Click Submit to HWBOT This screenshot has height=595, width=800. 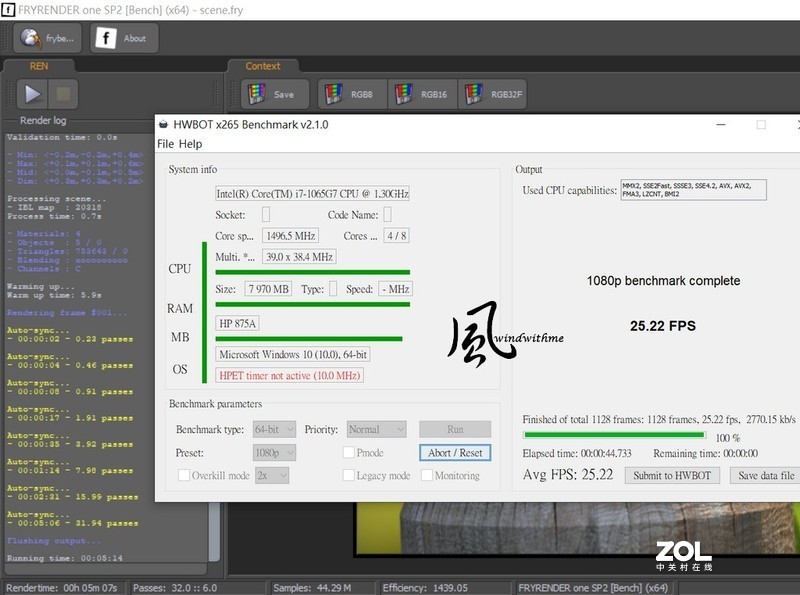point(671,475)
